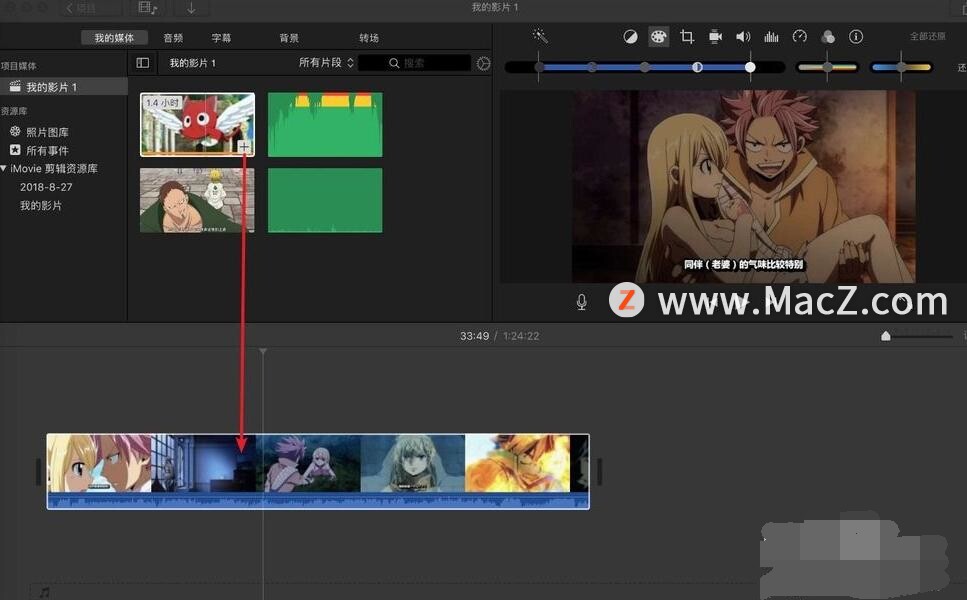The width and height of the screenshot is (967, 600).
Task: Click the 1:24:22 total duration text
Action: 521,336
